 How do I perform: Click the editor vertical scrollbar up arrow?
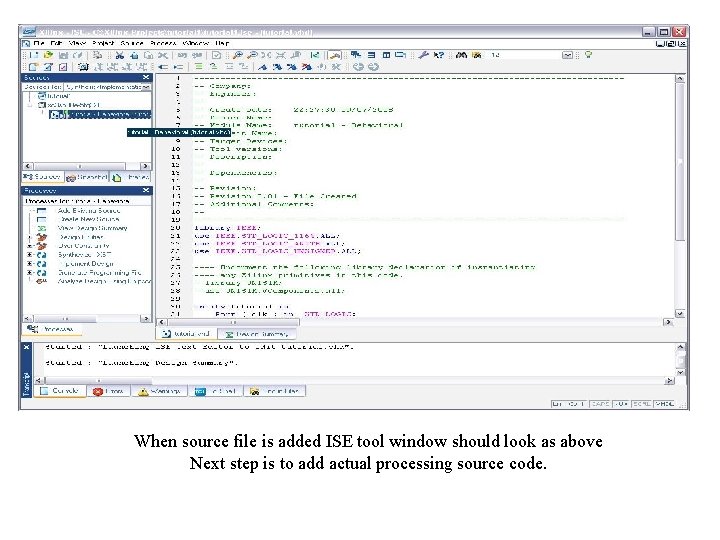pos(680,79)
